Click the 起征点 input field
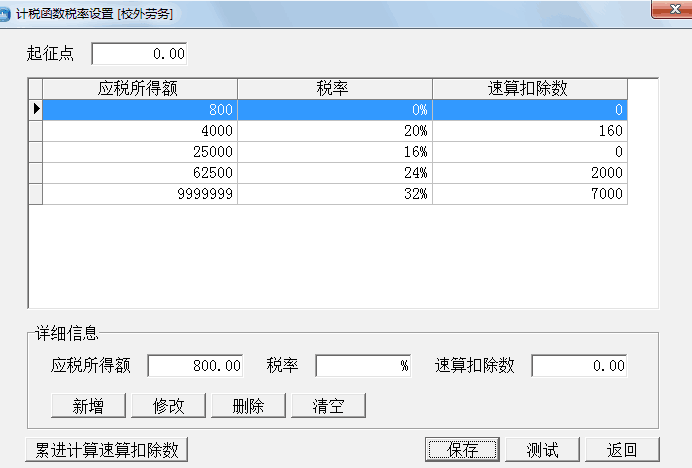Image resolution: width=692 pixels, height=468 pixels. pyautogui.click(x=139, y=53)
